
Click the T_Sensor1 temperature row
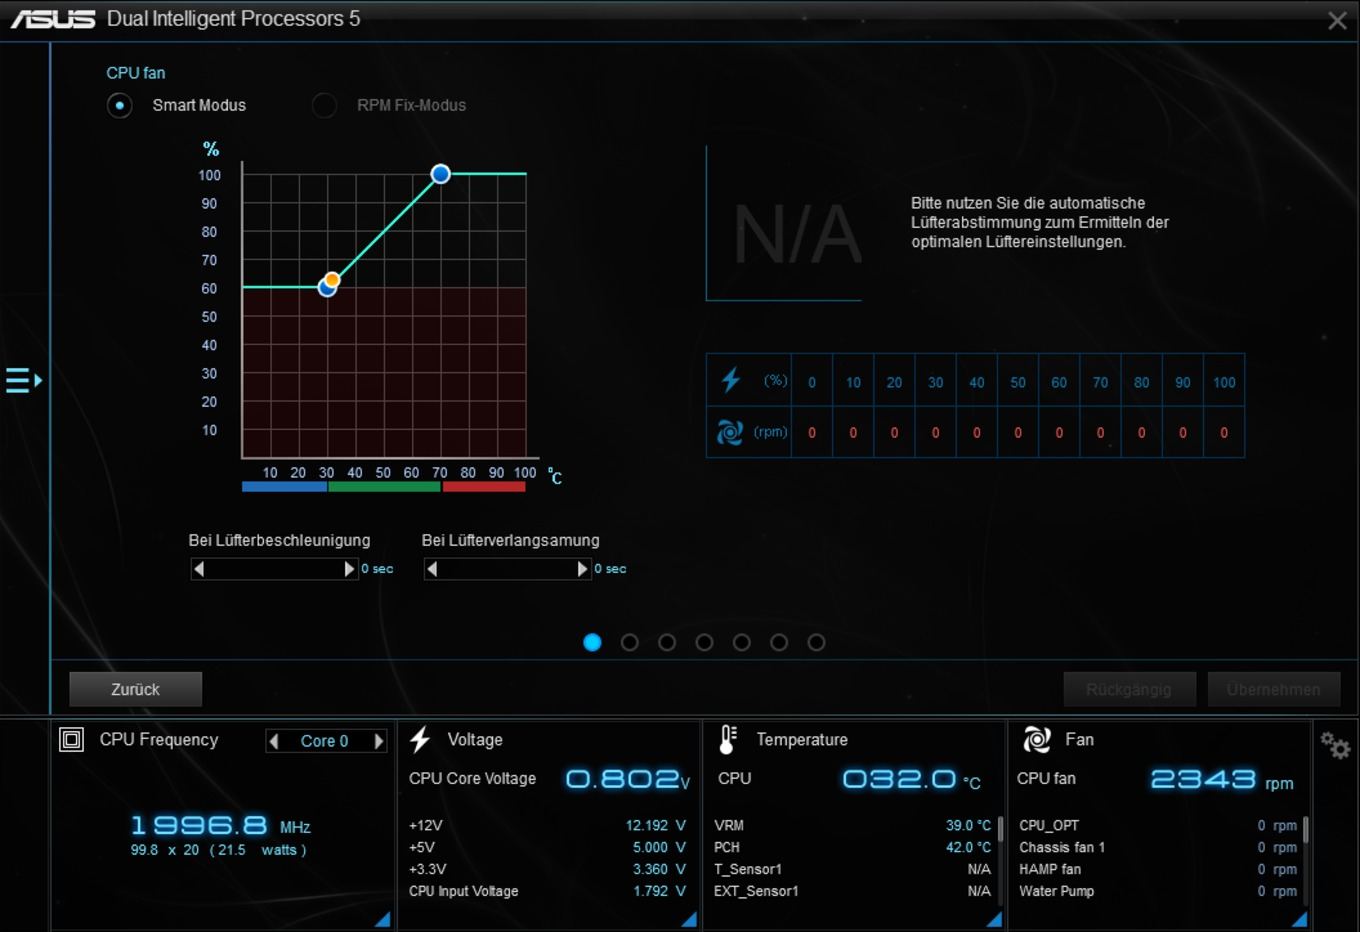point(853,869)
